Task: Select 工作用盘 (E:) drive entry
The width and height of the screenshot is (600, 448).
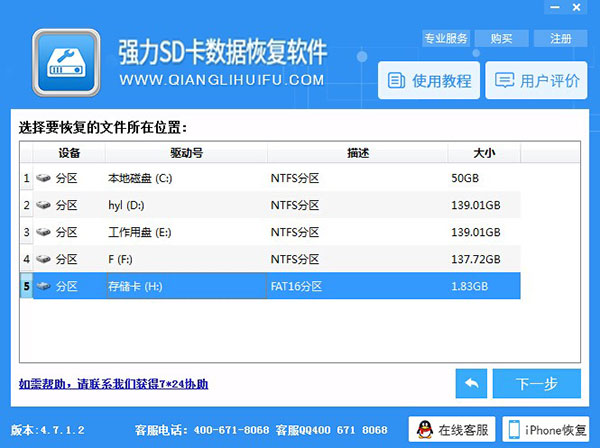Action: [140, 232]
